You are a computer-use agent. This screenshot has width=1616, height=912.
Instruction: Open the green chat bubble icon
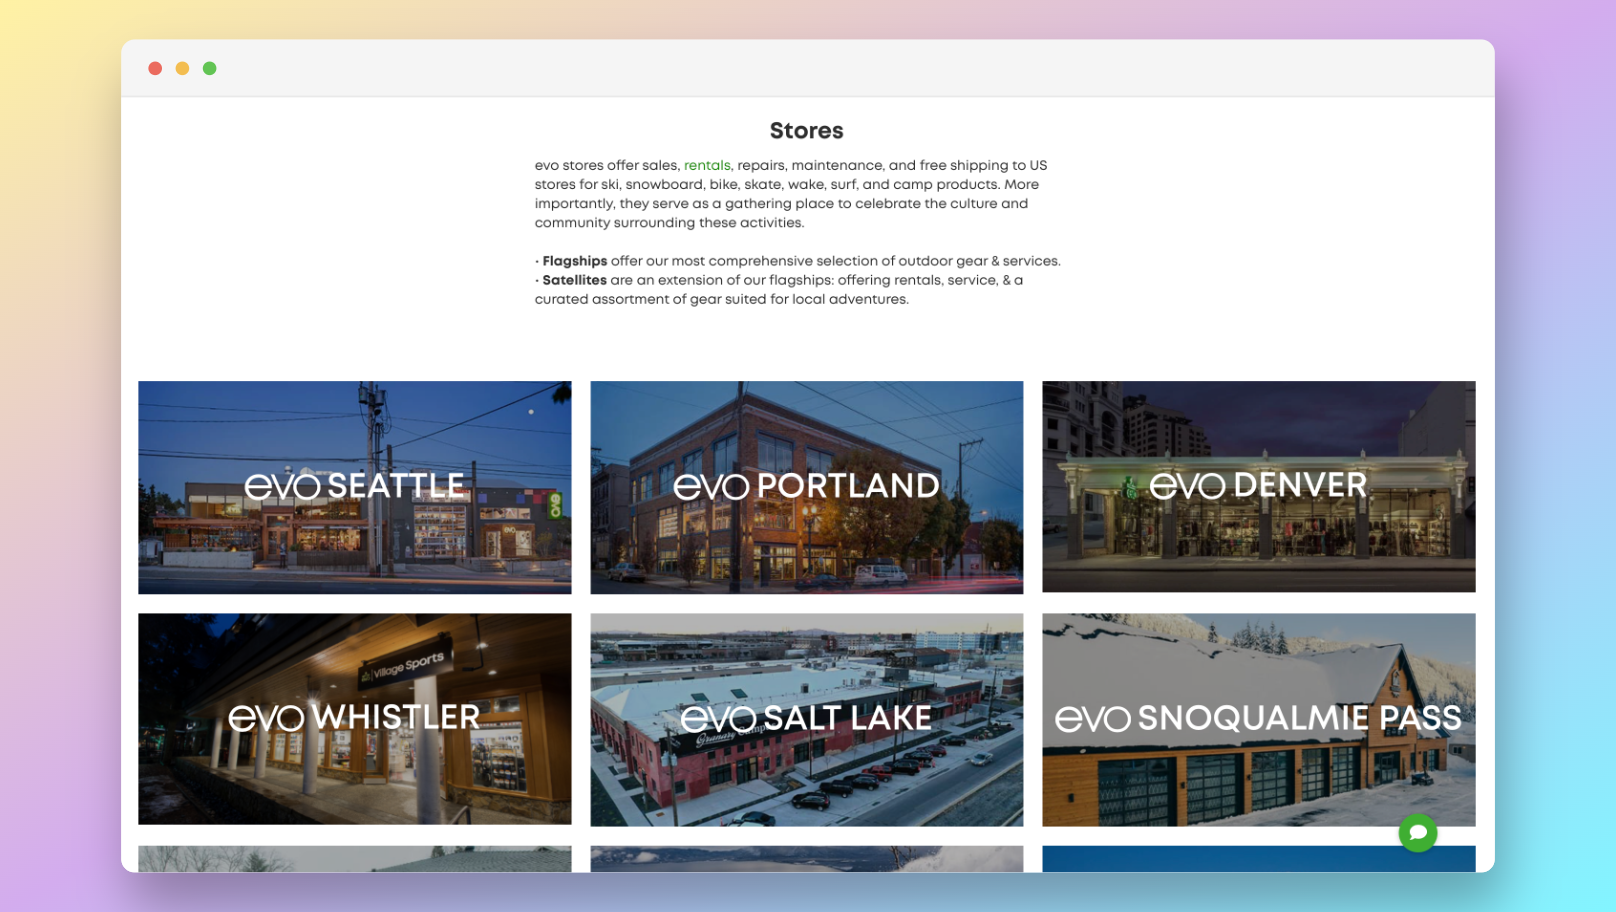point(1417,832)
